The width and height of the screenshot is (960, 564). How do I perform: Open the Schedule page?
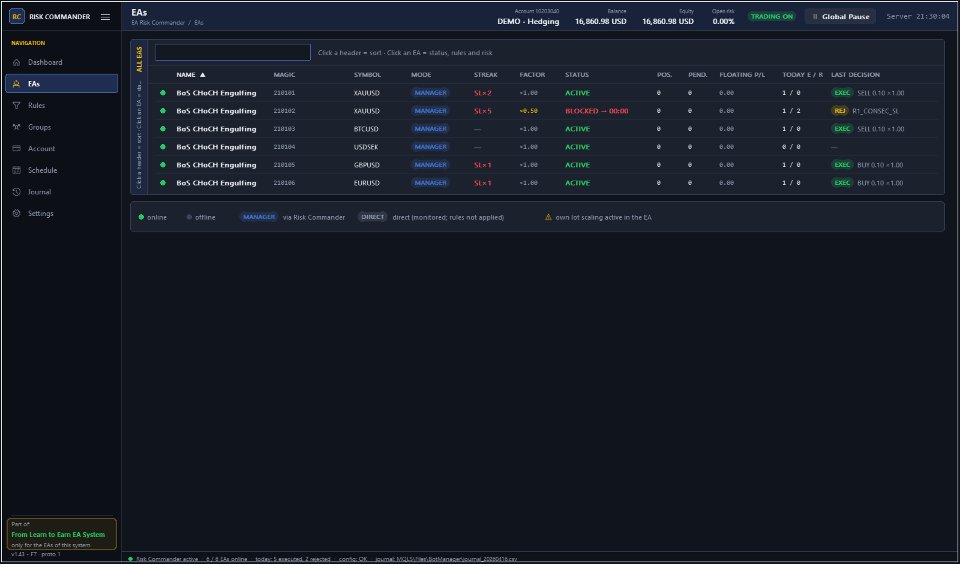[x=61, y=170]
